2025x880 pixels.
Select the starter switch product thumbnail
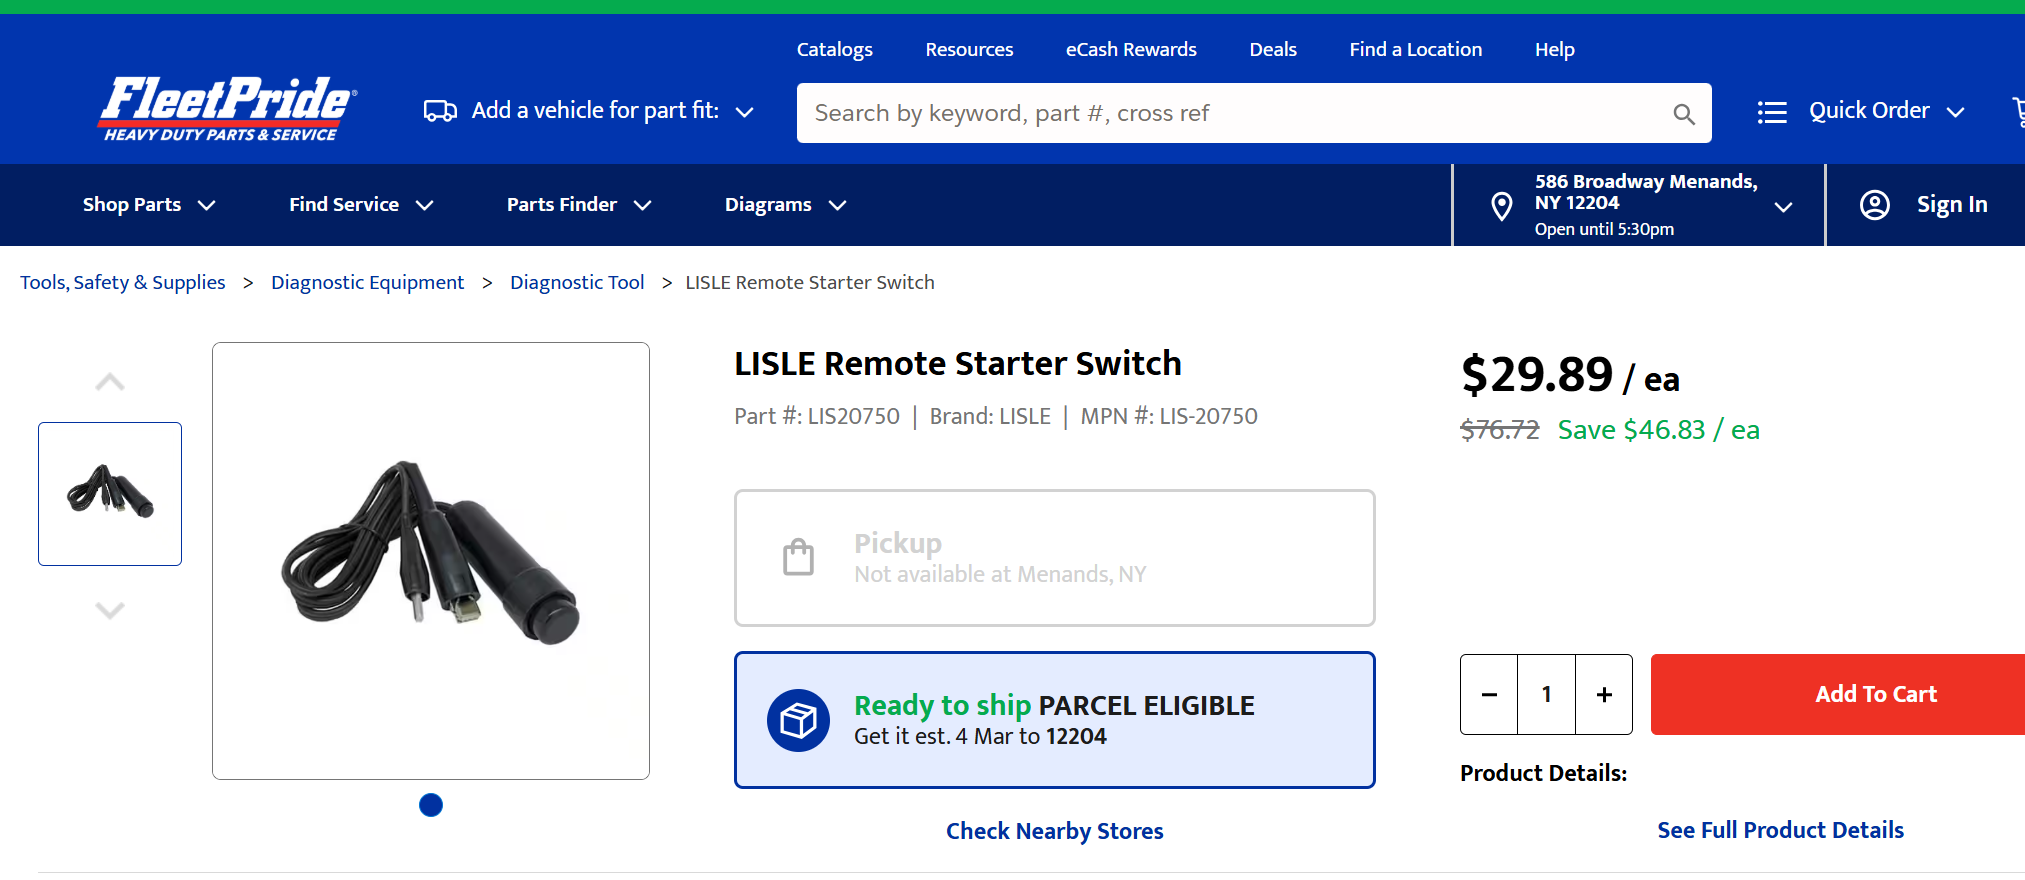[110, 494]
